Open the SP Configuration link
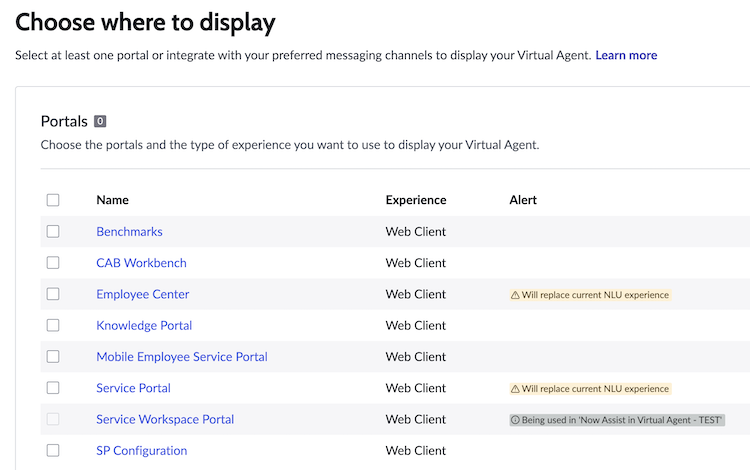 coord(142,451)
